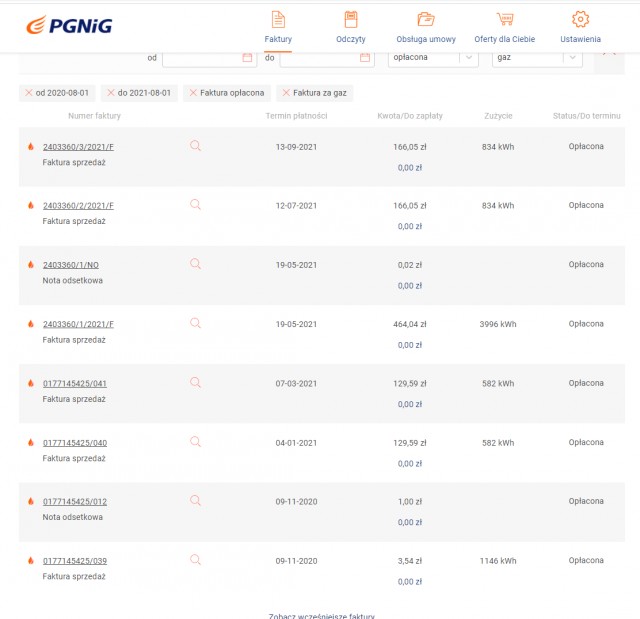Click into the 'do' date input field

pyautogui.click(x=318, y=58)
